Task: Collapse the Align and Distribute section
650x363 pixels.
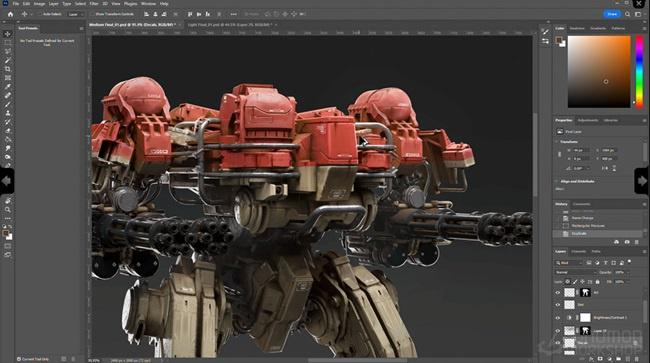Action: 557,182
